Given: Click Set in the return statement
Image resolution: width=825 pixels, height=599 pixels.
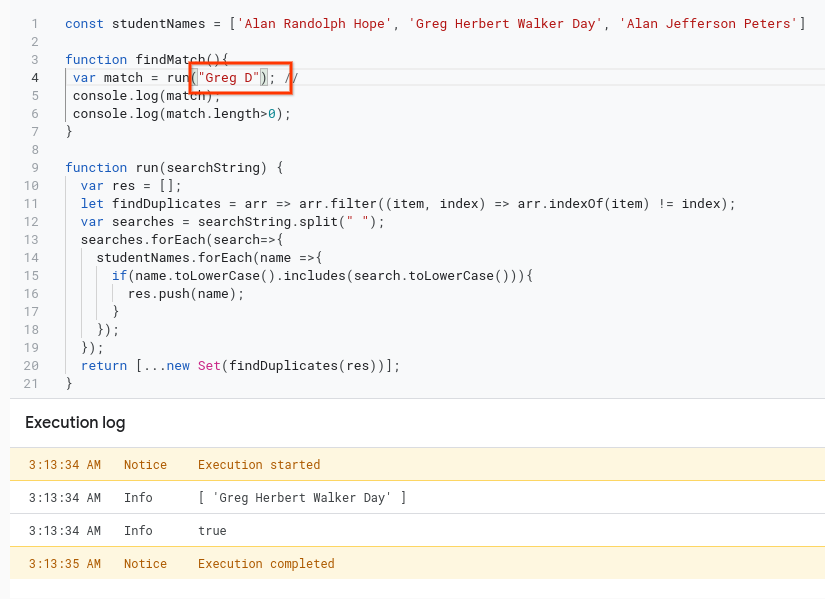Looking at the screenshot, I should click(209, 366).
